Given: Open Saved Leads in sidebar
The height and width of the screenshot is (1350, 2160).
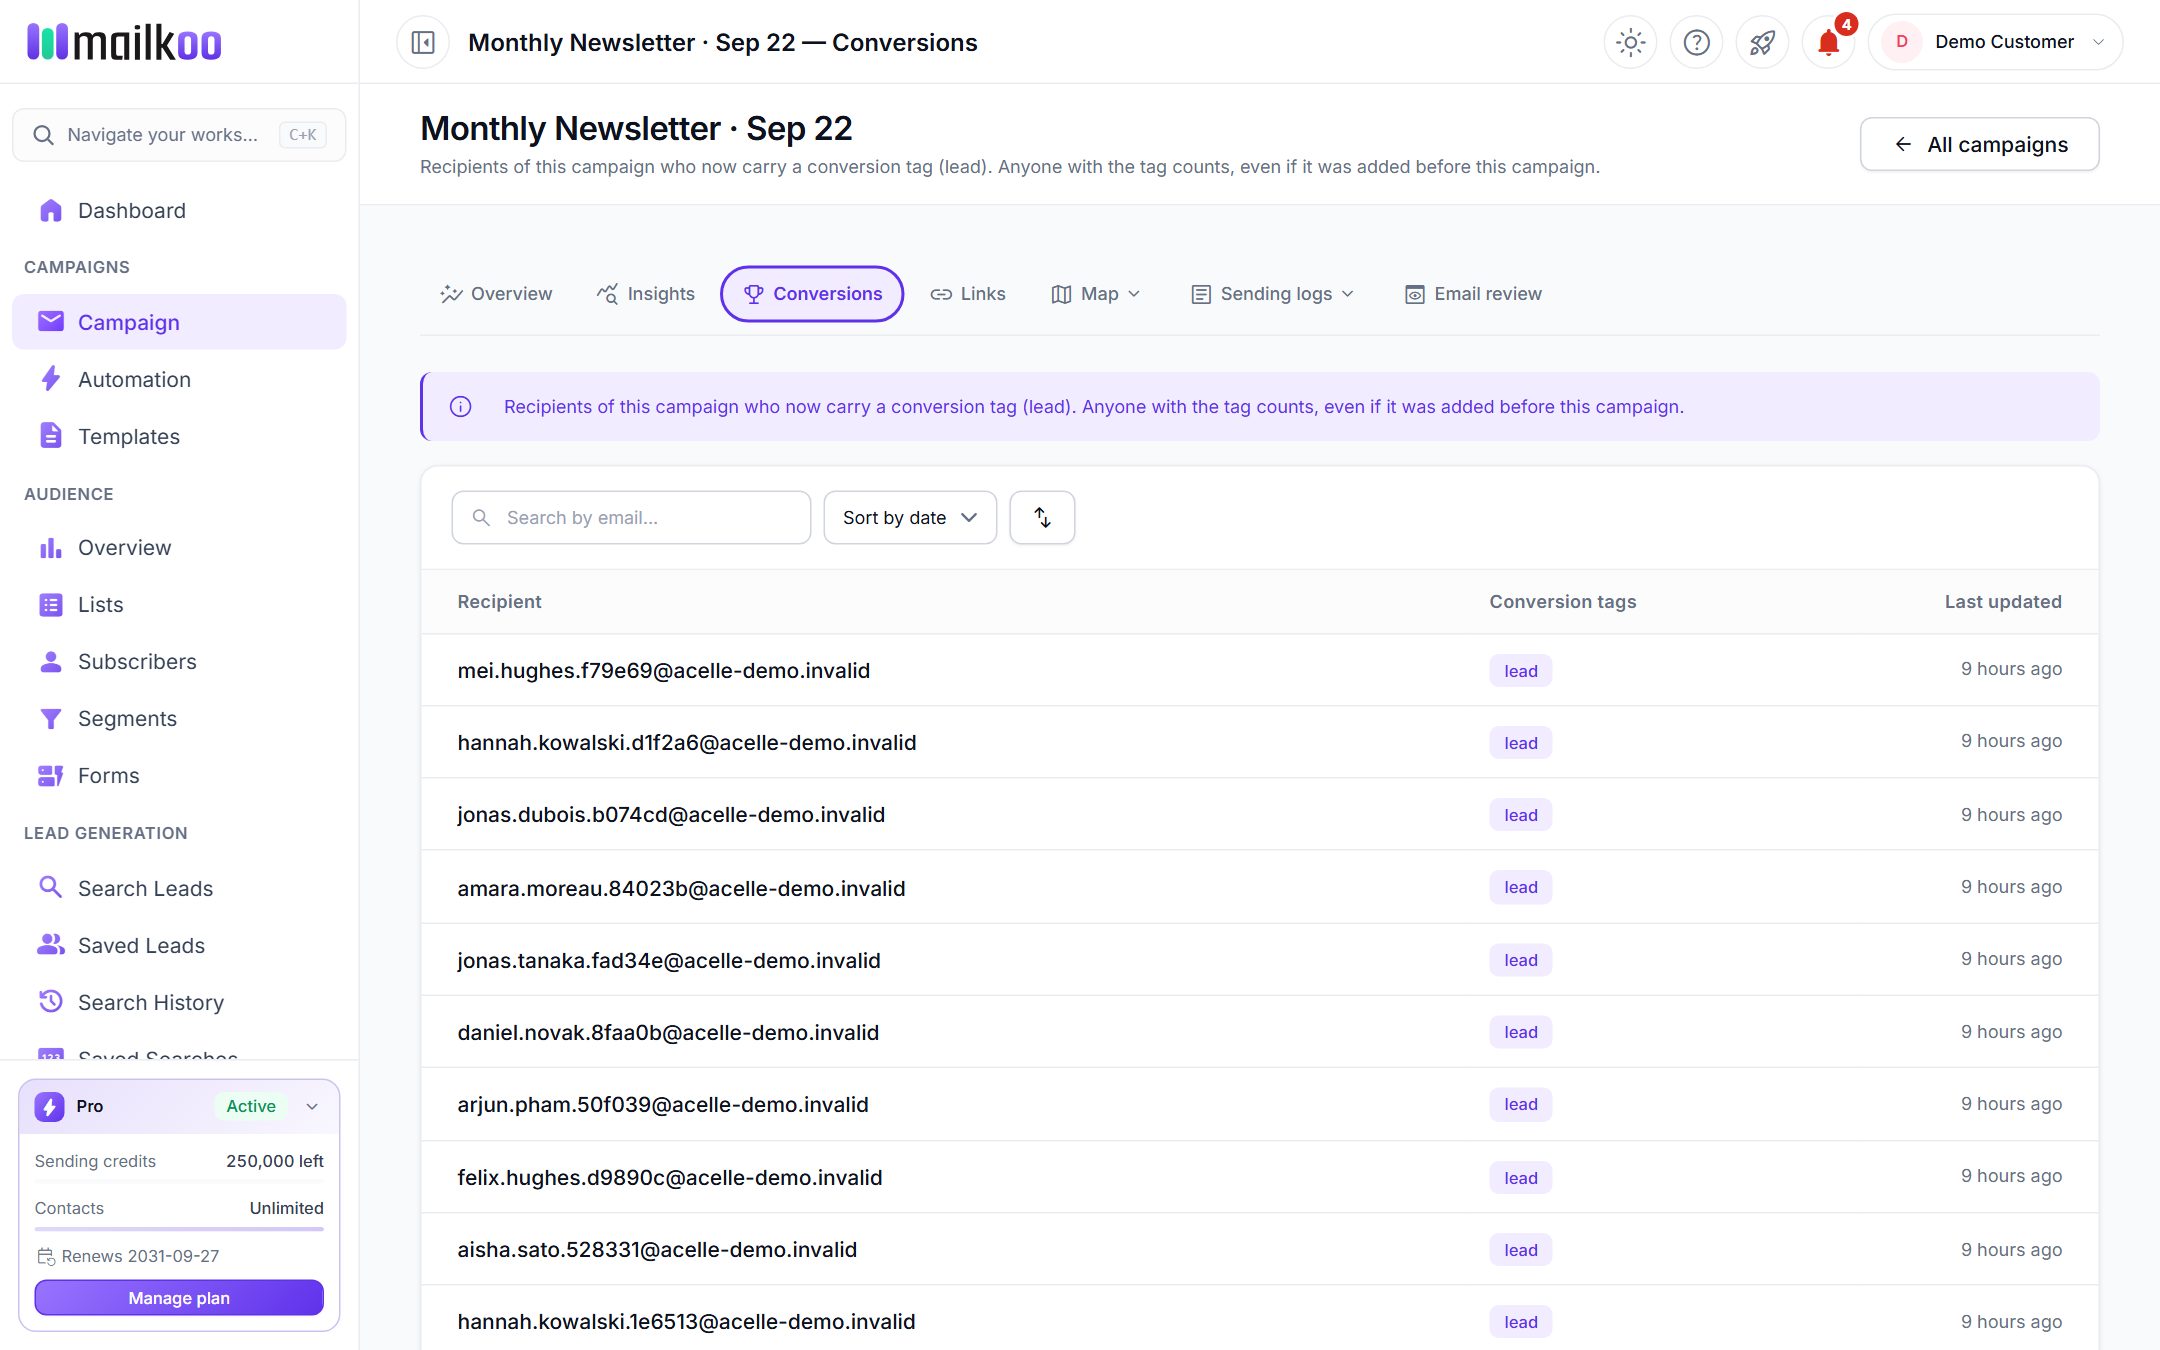Looking at the screenshot, I should coord(179,945).
